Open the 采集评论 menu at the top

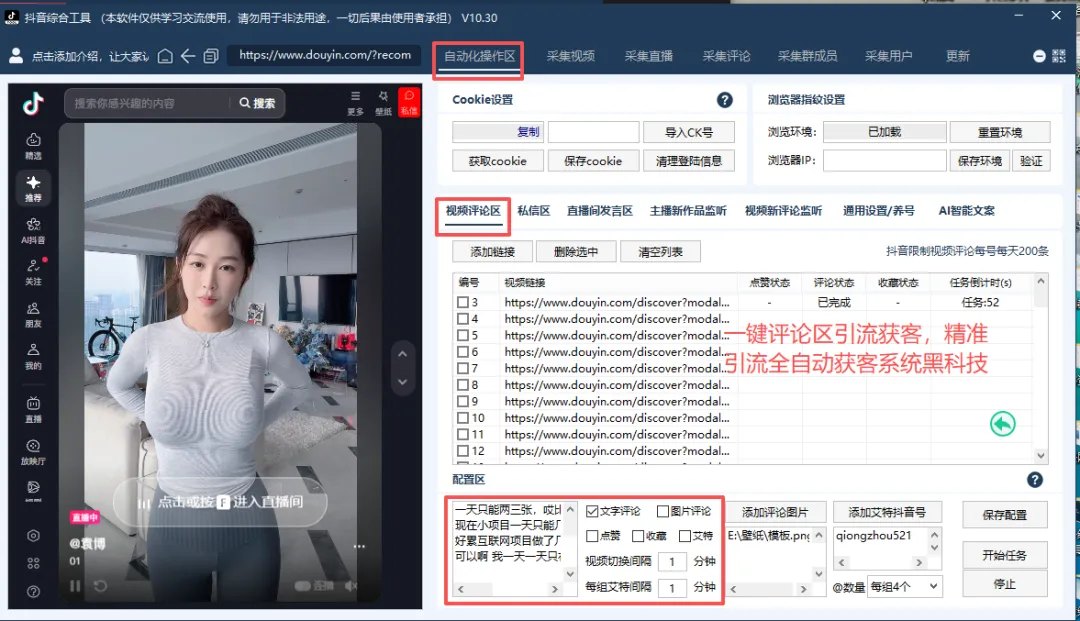coord(726,56)
